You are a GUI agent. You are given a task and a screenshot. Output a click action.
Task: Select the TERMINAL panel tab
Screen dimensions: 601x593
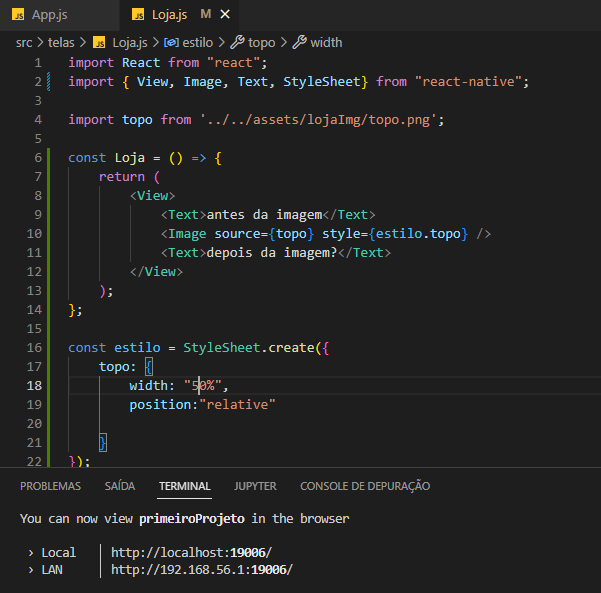184,486
